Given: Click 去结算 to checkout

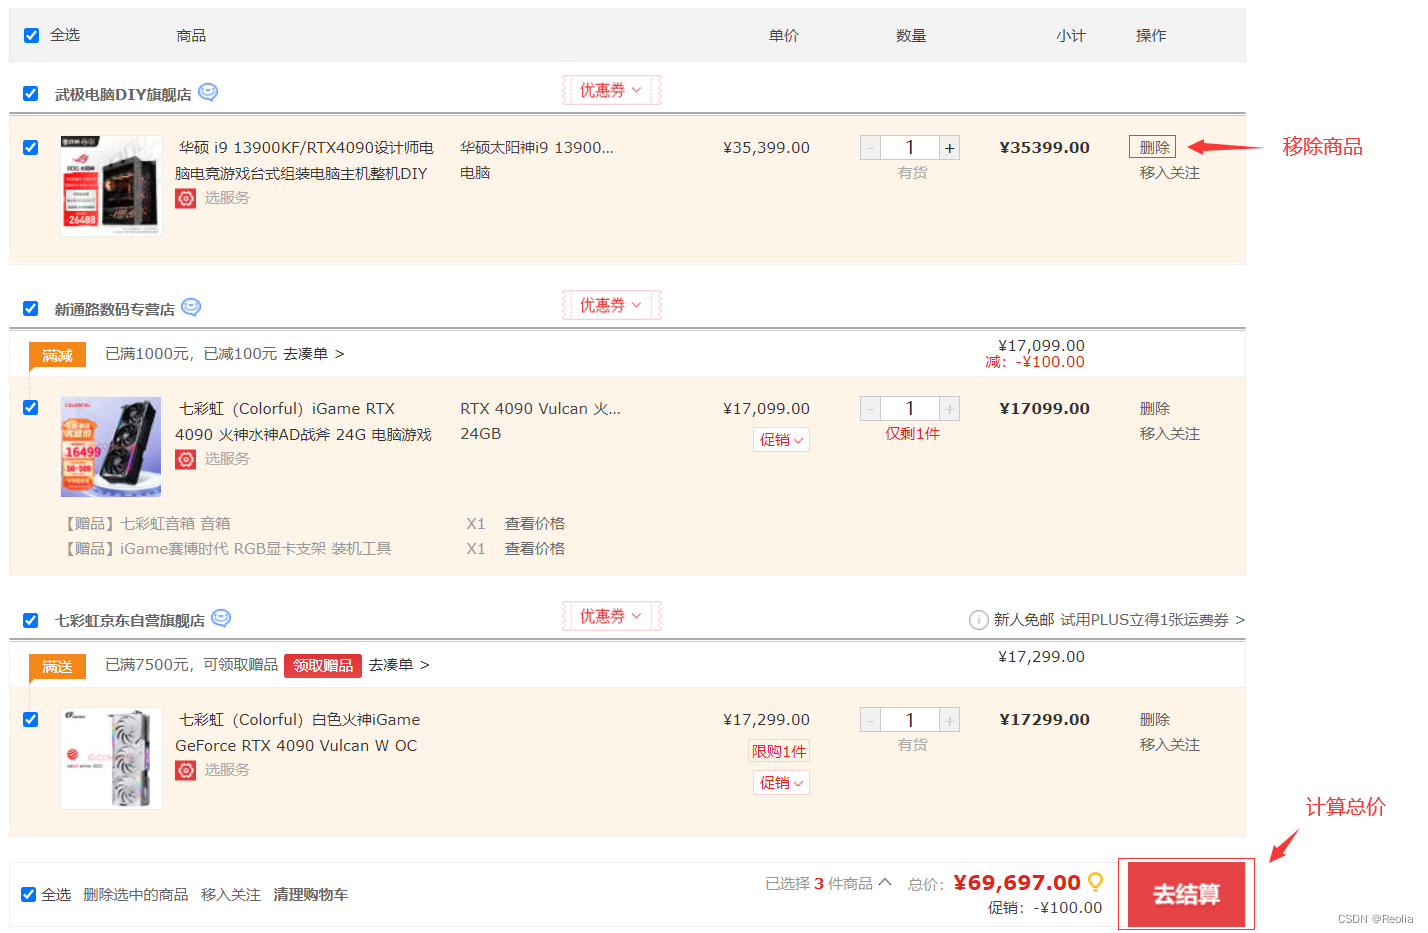Looking at the screenshot, I should [1186, 893].
